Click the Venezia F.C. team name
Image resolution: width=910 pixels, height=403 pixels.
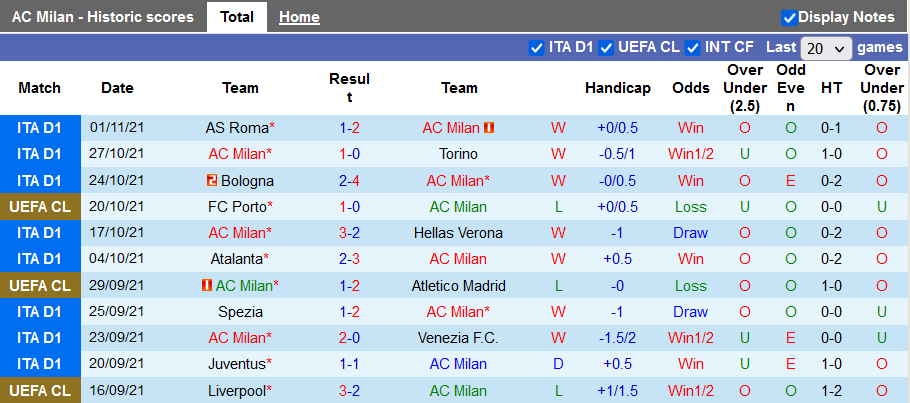[458, 338]
